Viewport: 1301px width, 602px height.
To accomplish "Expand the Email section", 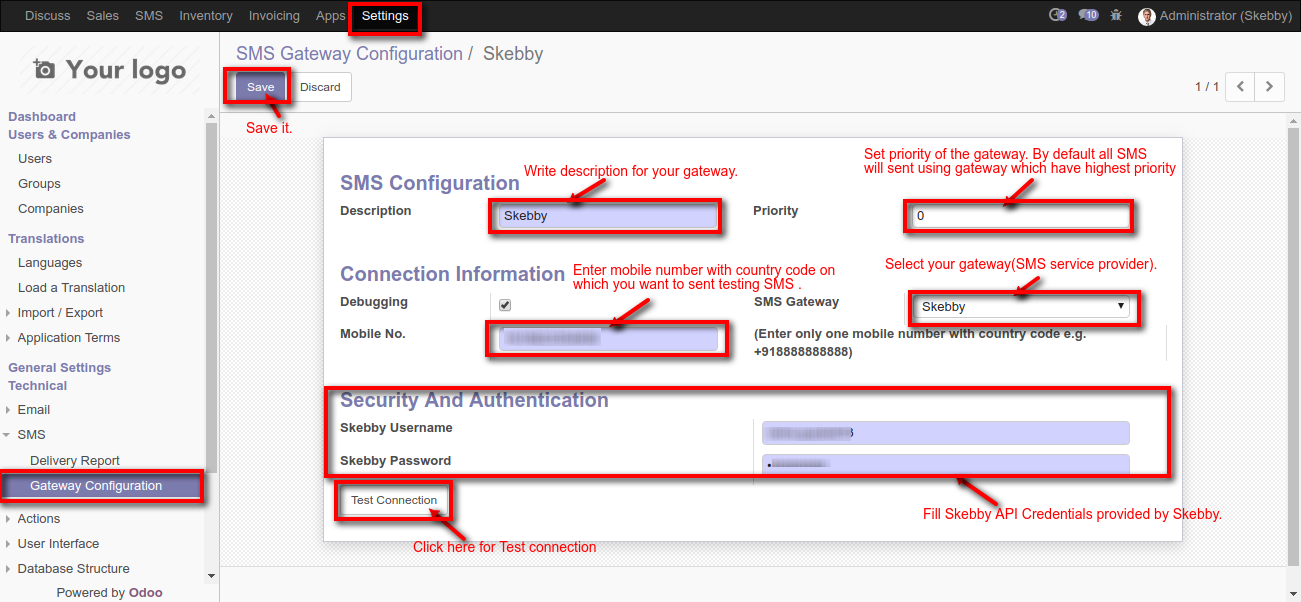I will pos(33,410).
